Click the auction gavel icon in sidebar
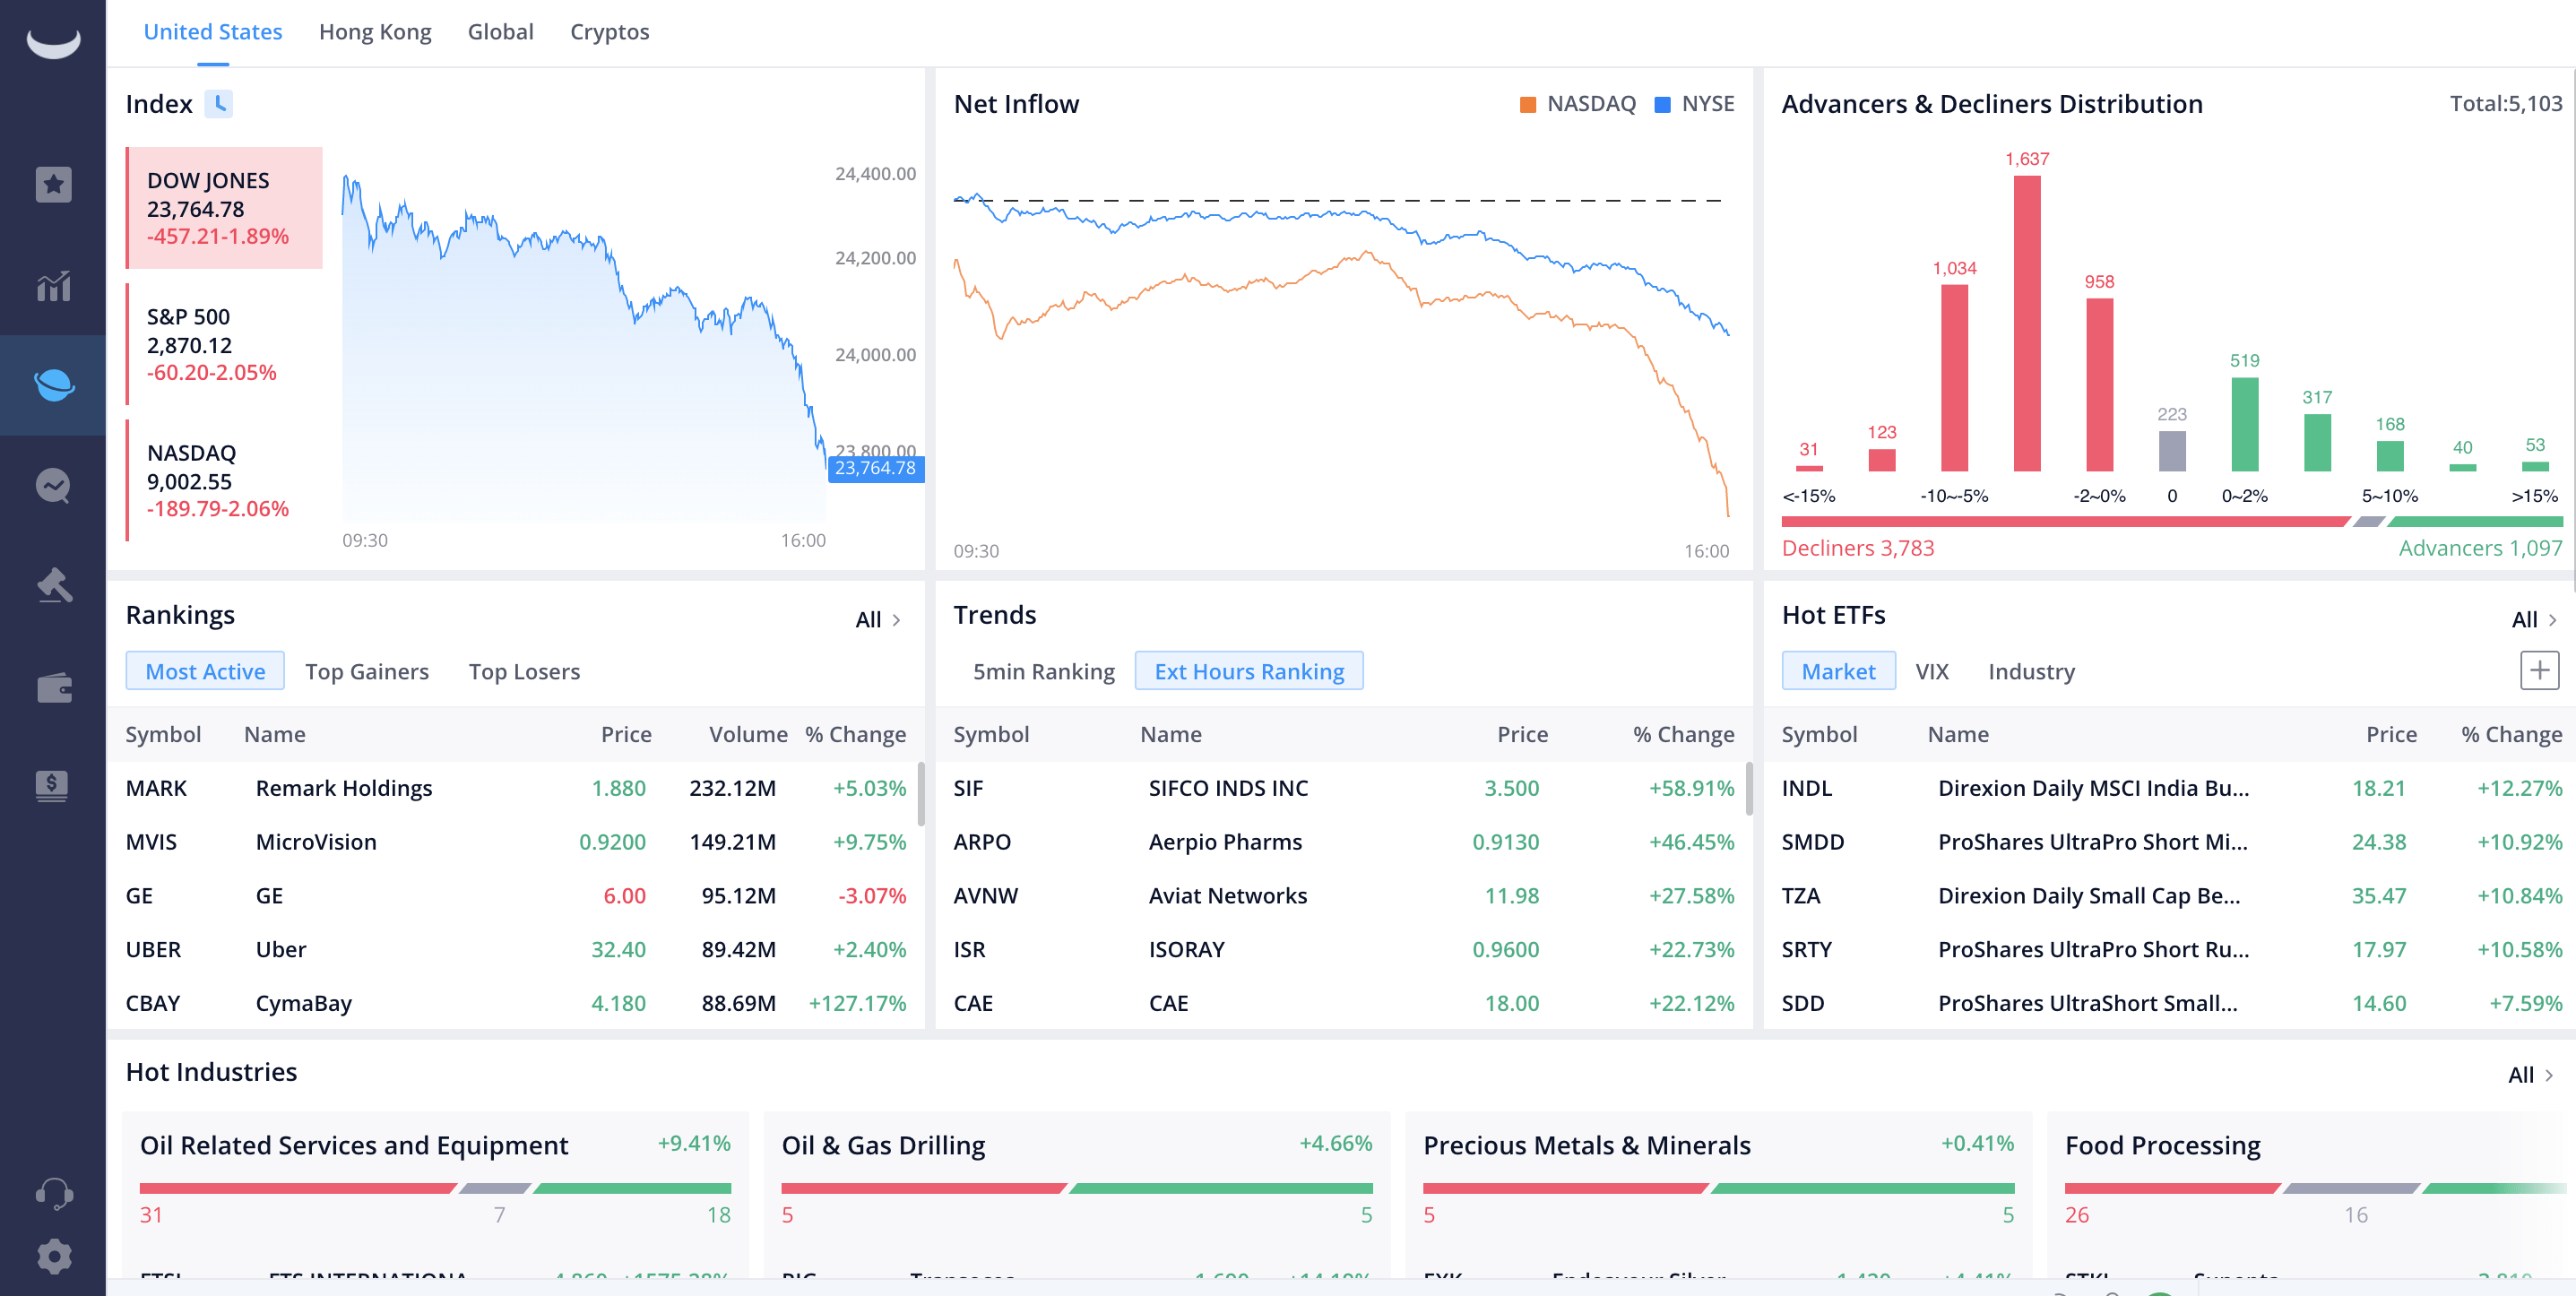 click(53, 586)
